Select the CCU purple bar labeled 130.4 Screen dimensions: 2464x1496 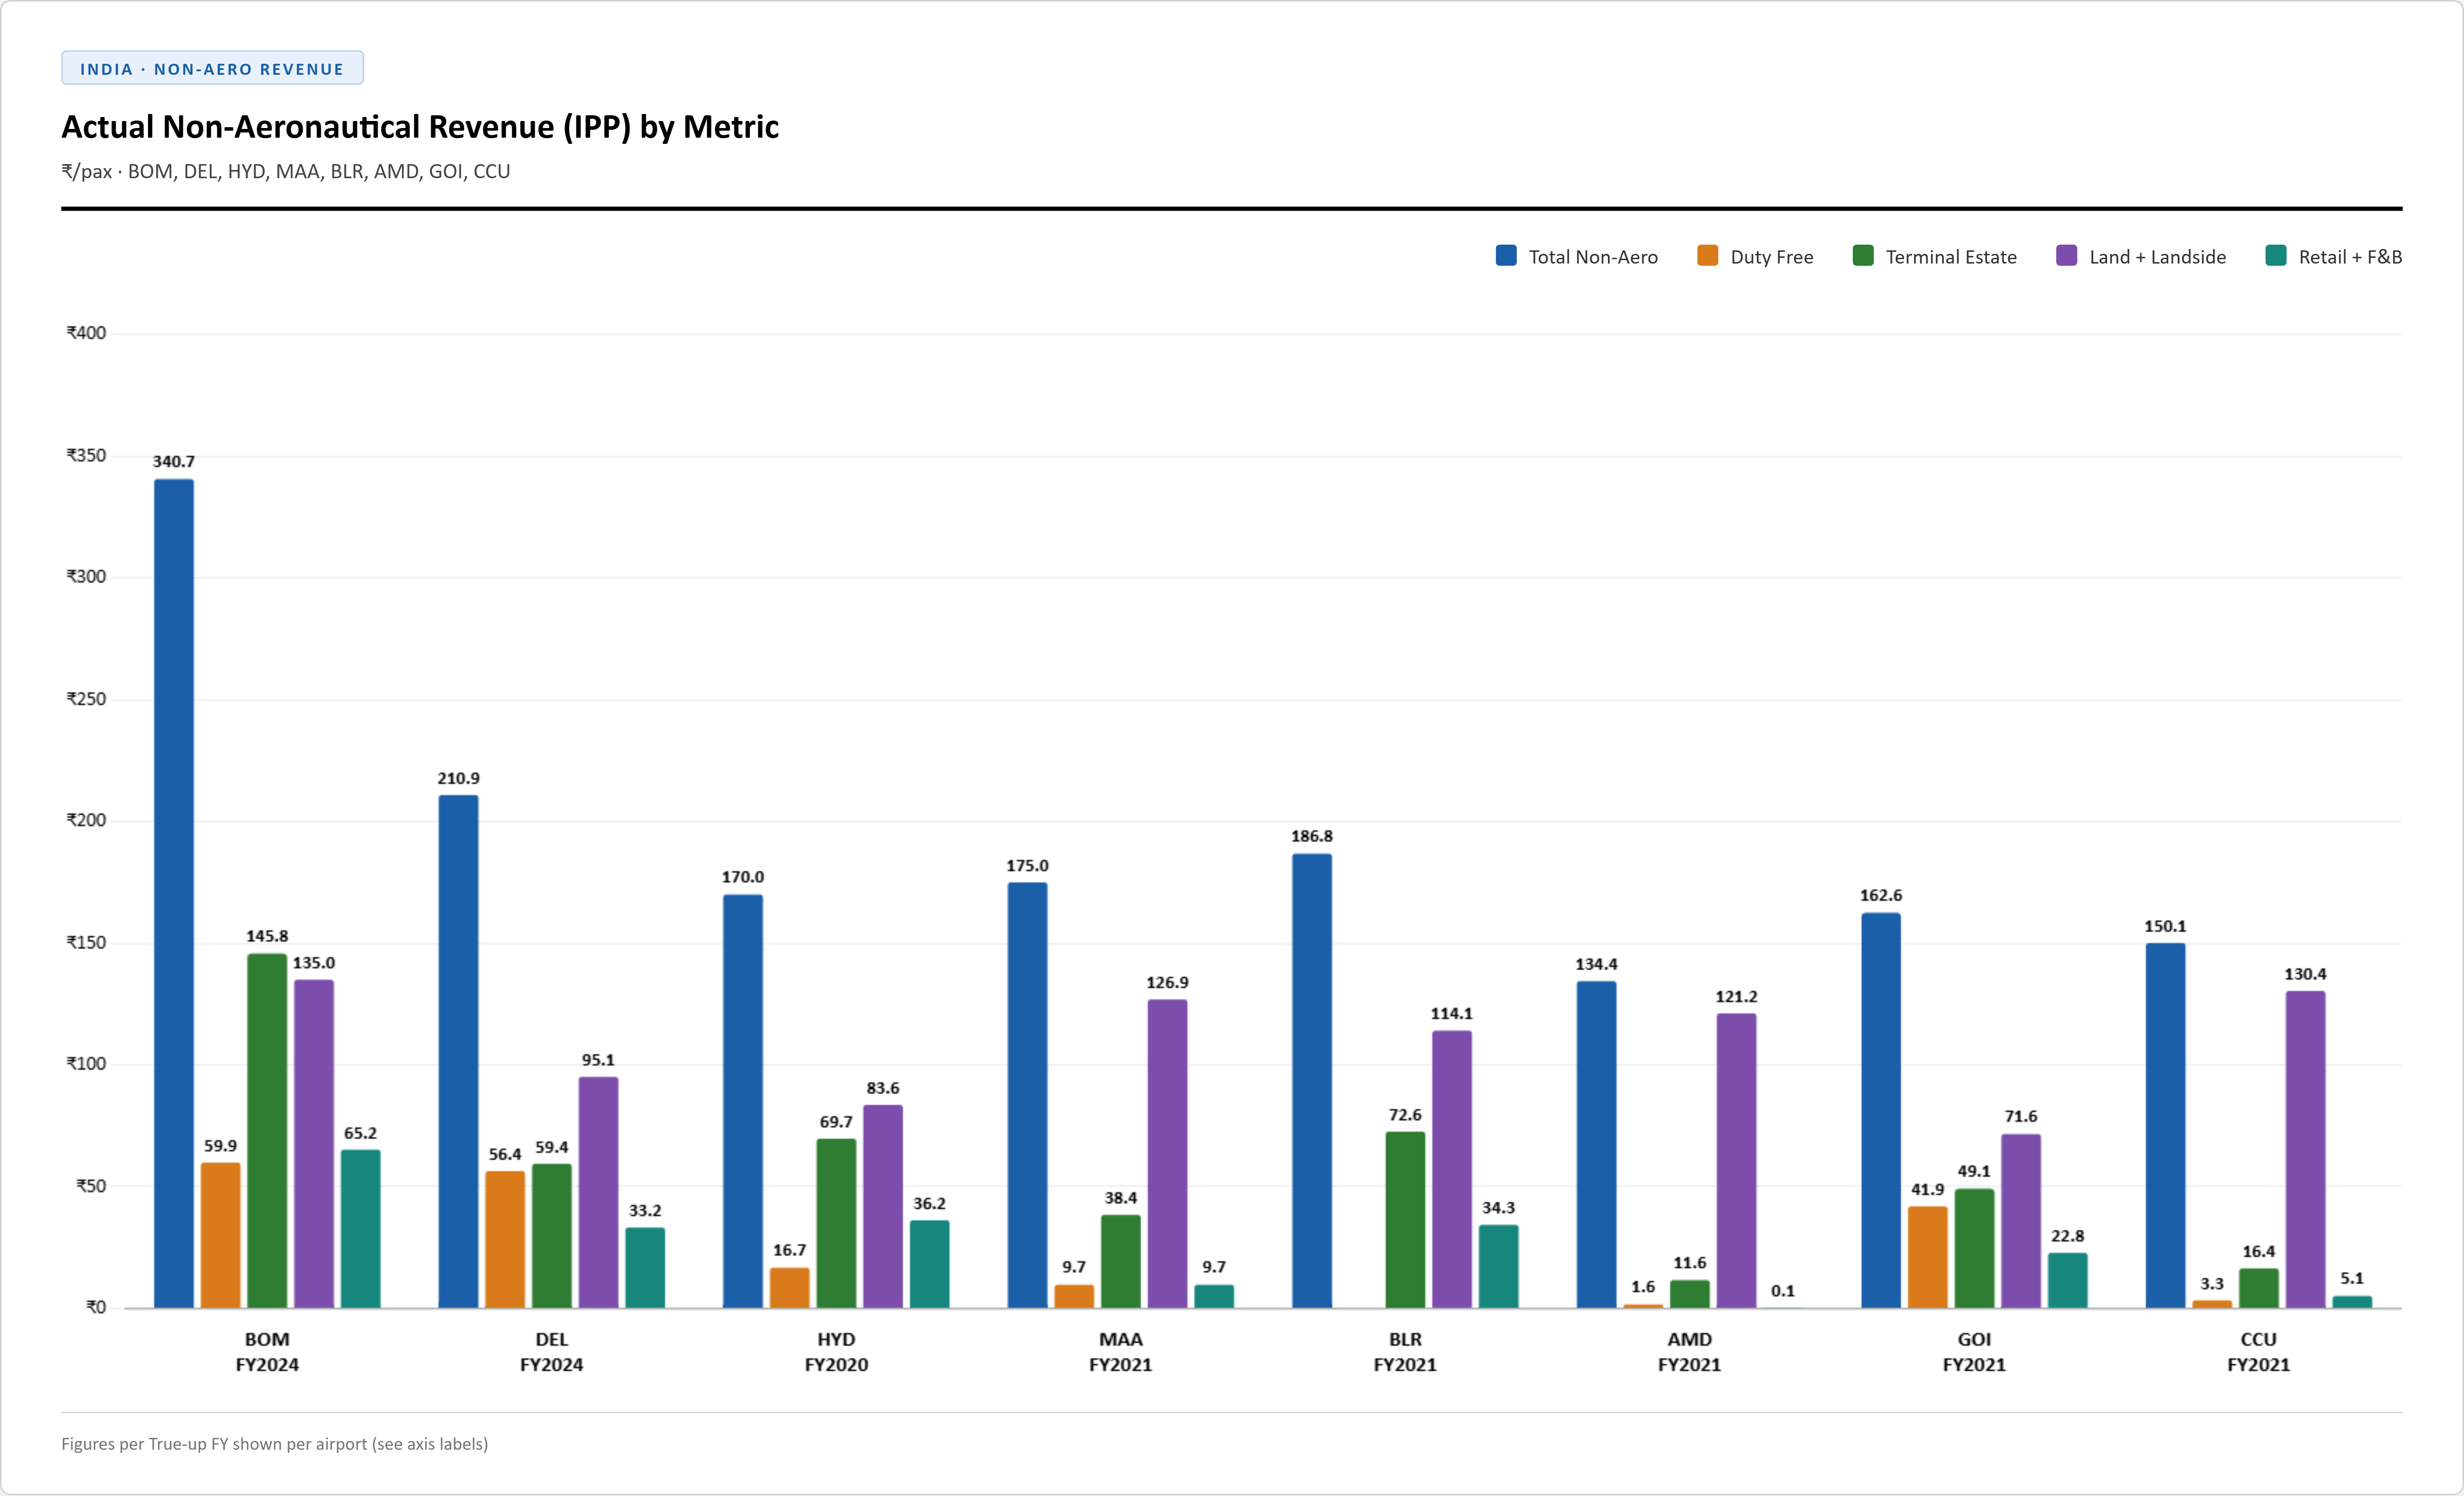click(x=2305, y=1149)
